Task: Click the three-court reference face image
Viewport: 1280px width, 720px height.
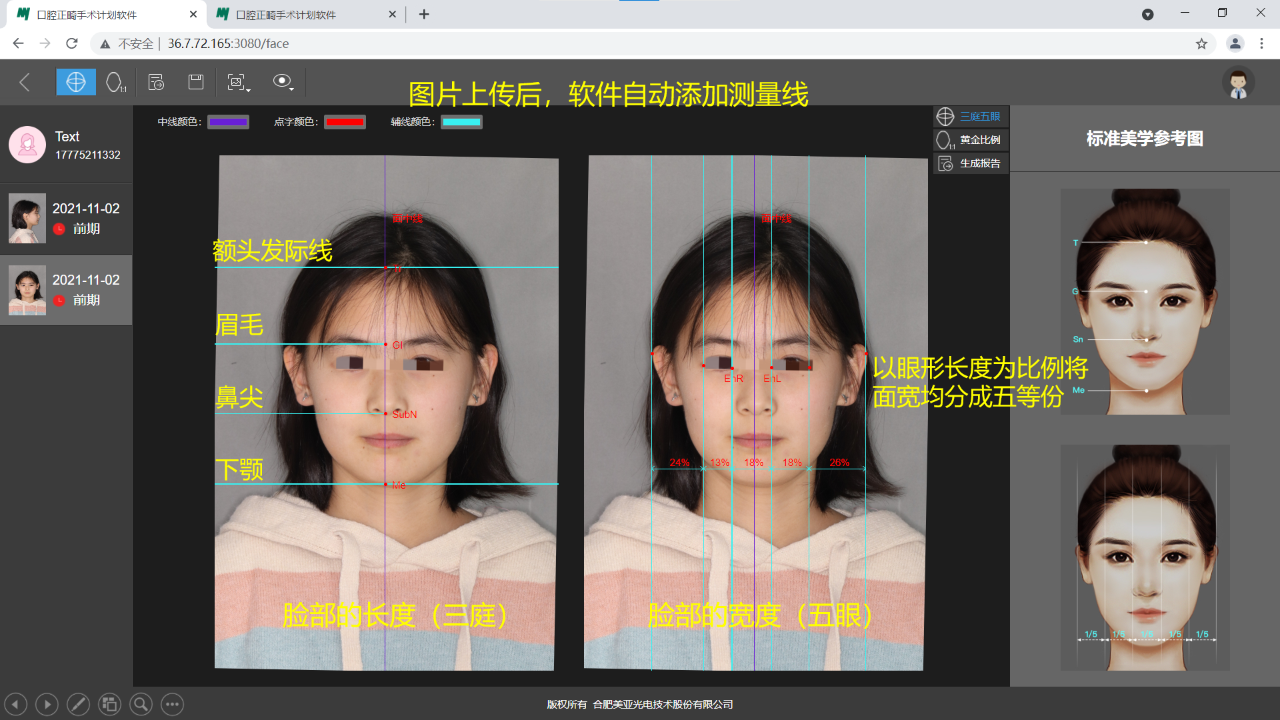Action: [x=1145, y=301]
